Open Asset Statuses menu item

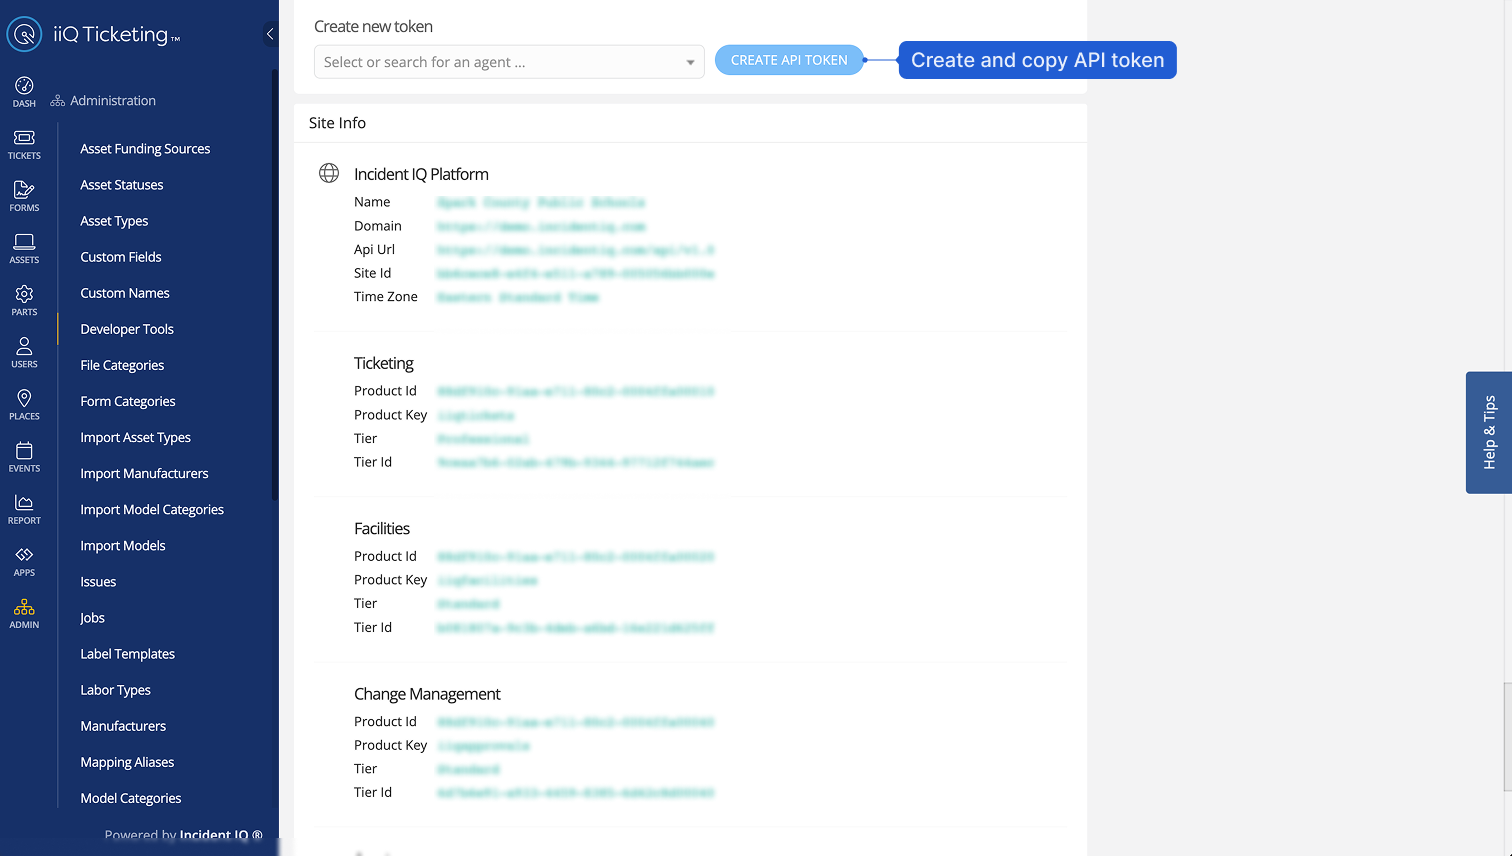(x=122, y=185)
